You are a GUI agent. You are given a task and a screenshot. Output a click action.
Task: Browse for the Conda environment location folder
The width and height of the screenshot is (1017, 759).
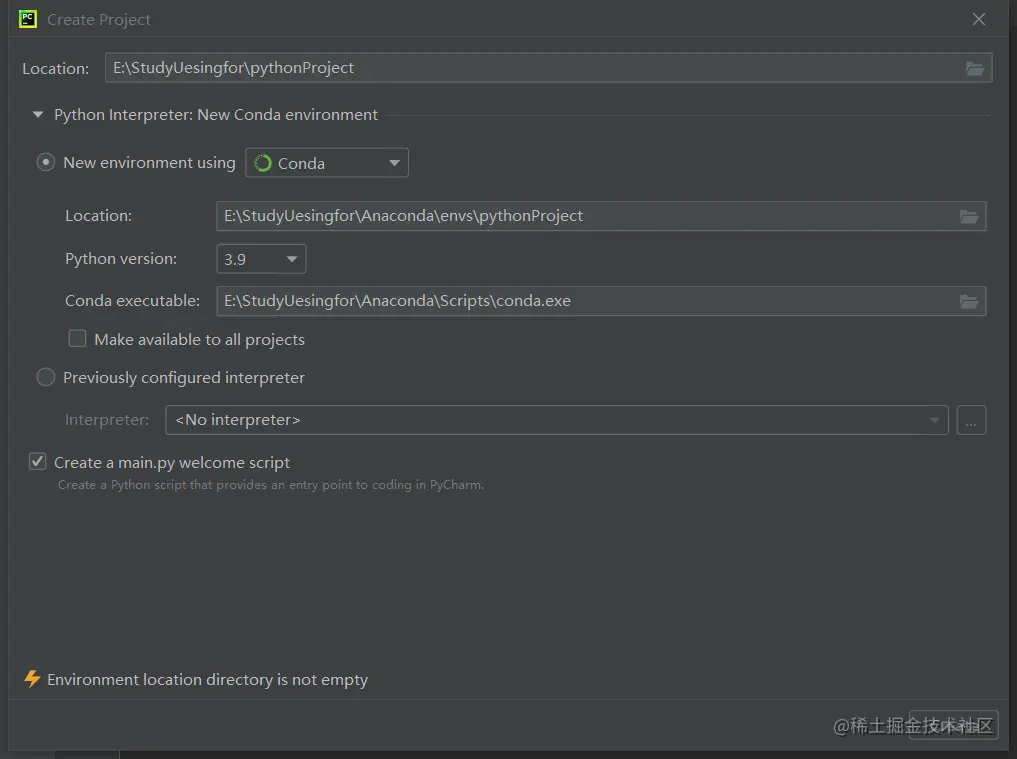pos(968,216)
